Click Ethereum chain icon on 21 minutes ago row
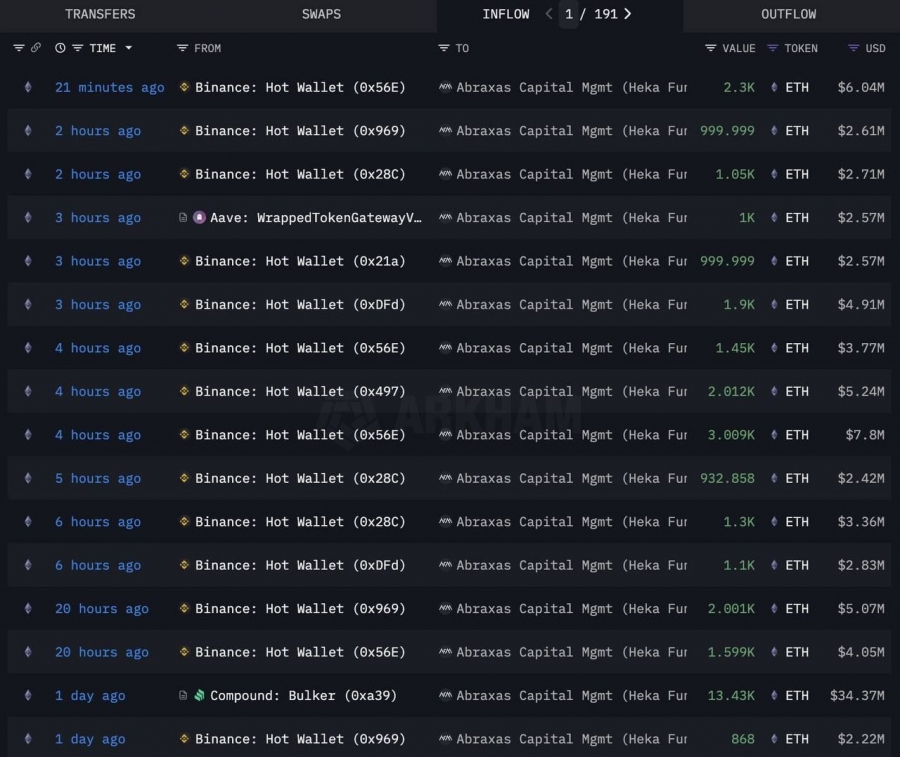 tap(28, 87)
